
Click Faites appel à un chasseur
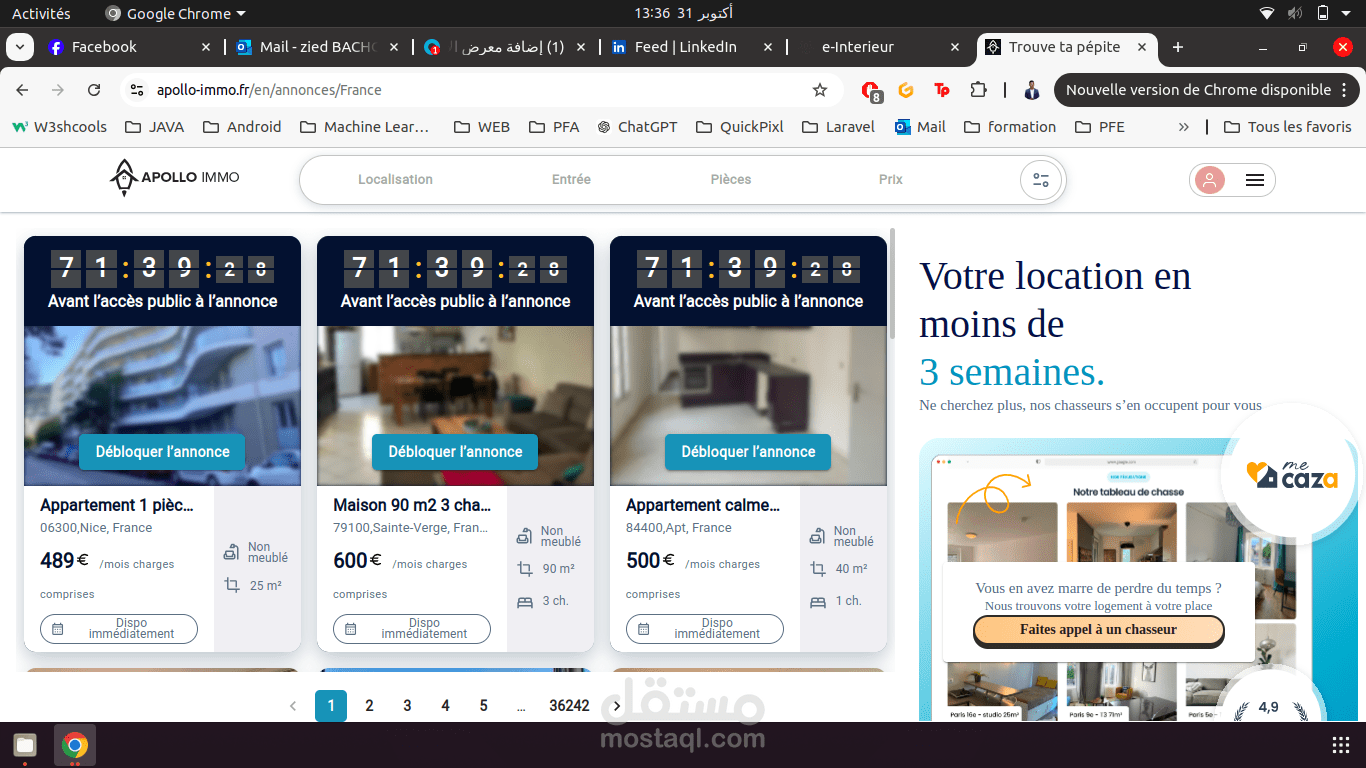click(1098, 630)
